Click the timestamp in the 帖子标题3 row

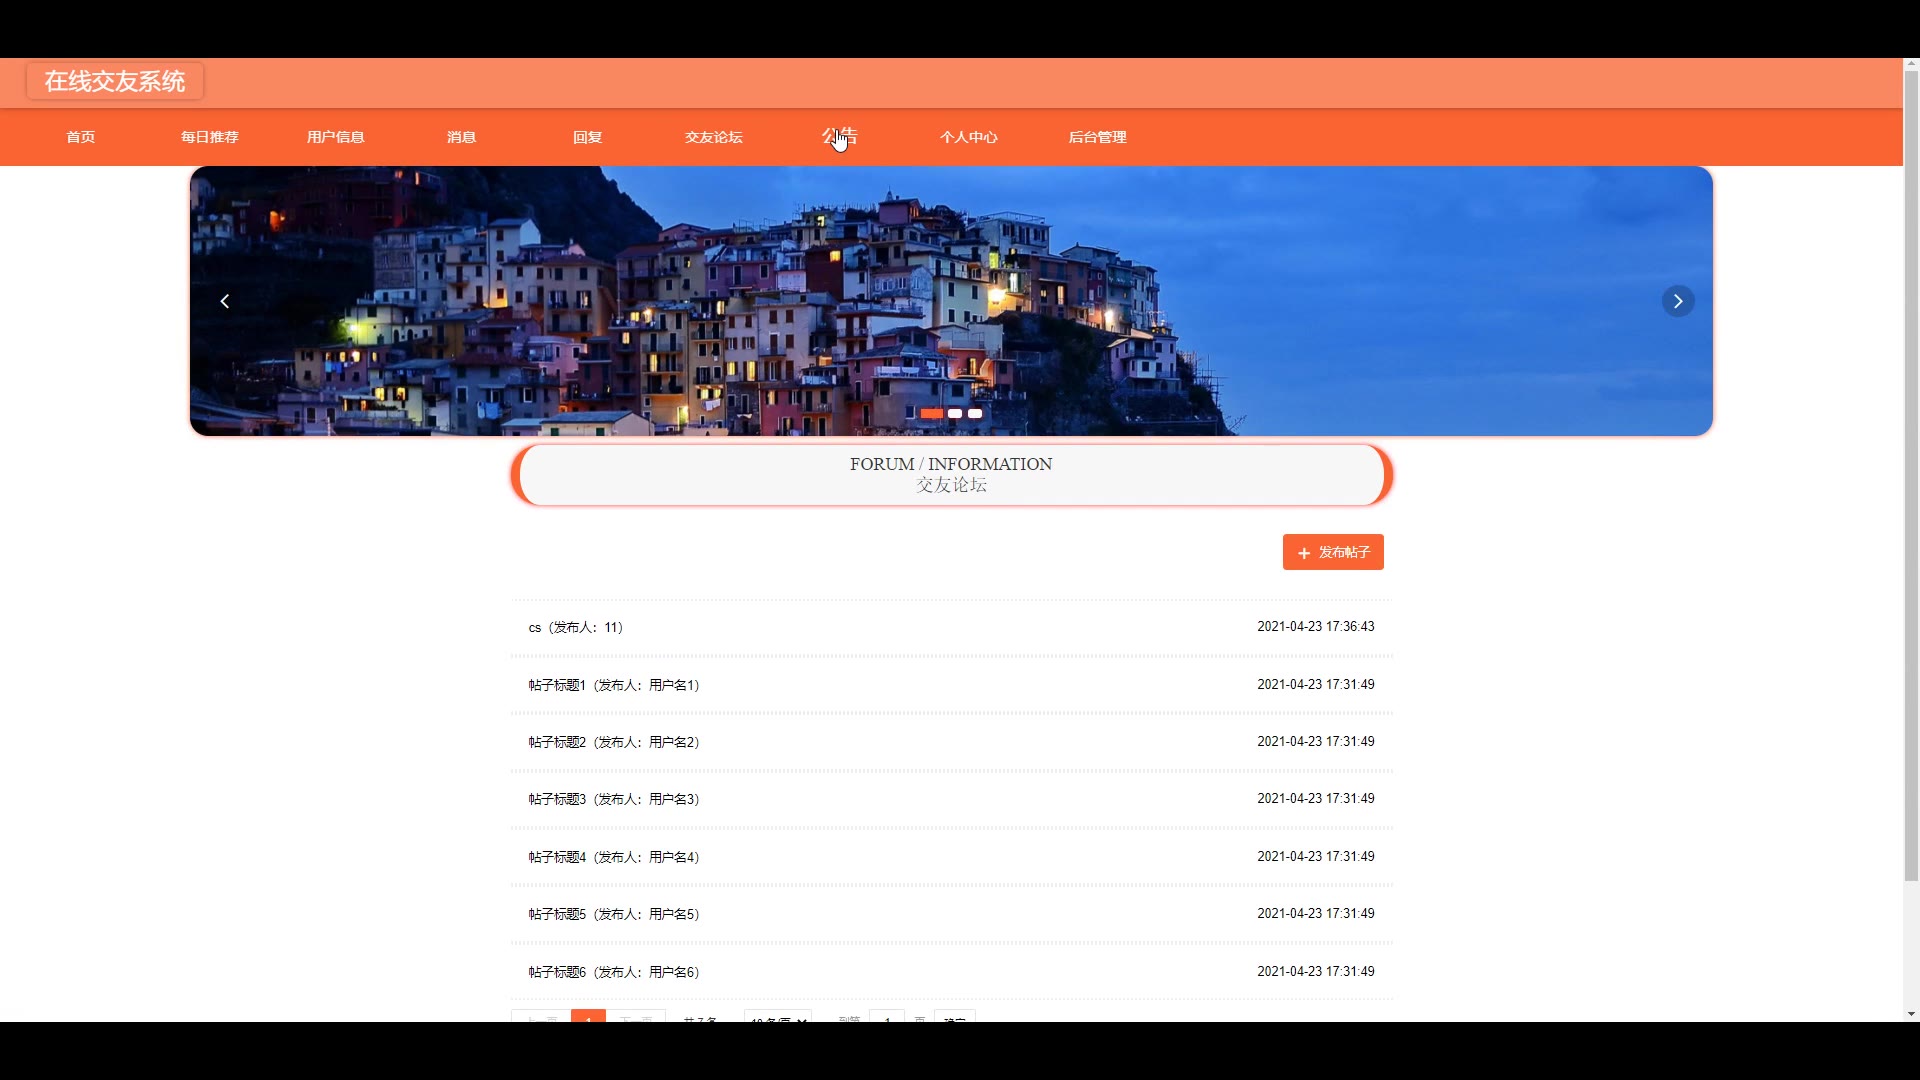pyautogui.click(x=1316, y=798)
